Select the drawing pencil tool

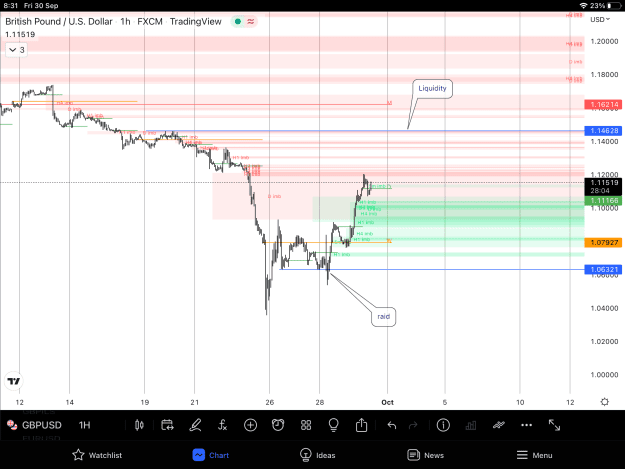coord(195,425)
